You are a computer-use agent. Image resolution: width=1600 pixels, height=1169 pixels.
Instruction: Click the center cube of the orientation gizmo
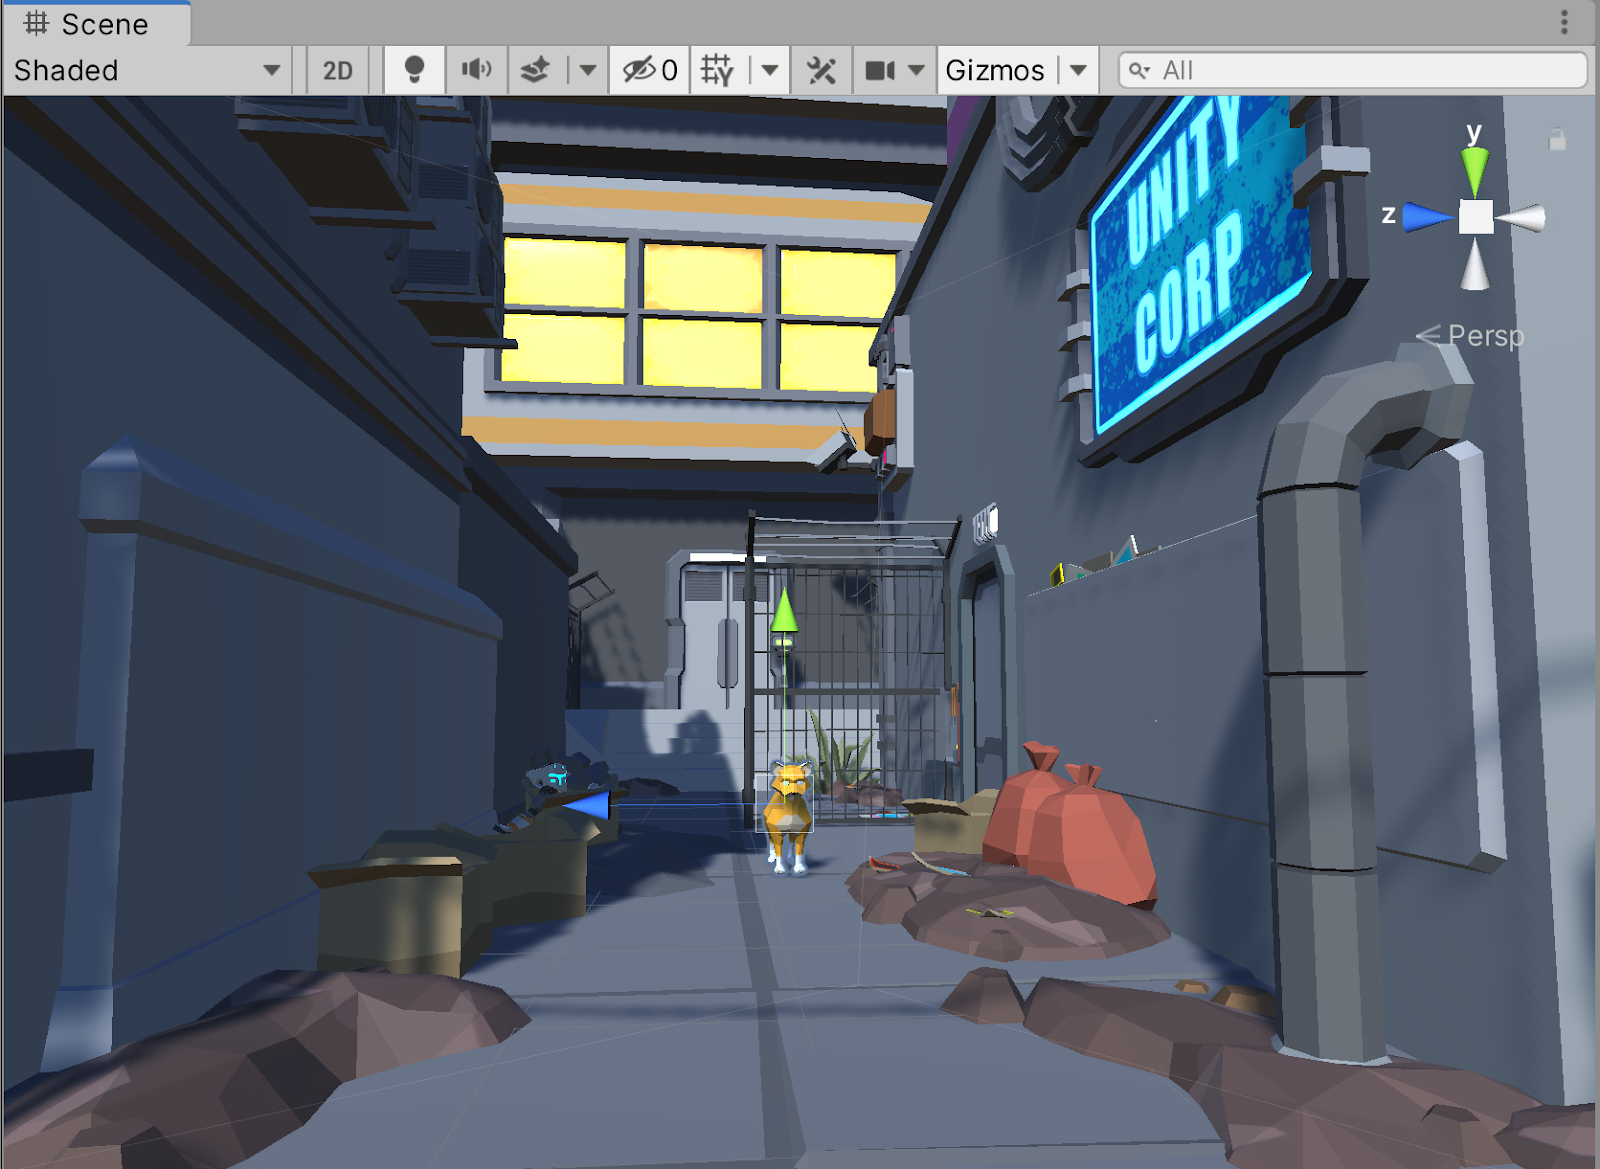pos(1475,217)
